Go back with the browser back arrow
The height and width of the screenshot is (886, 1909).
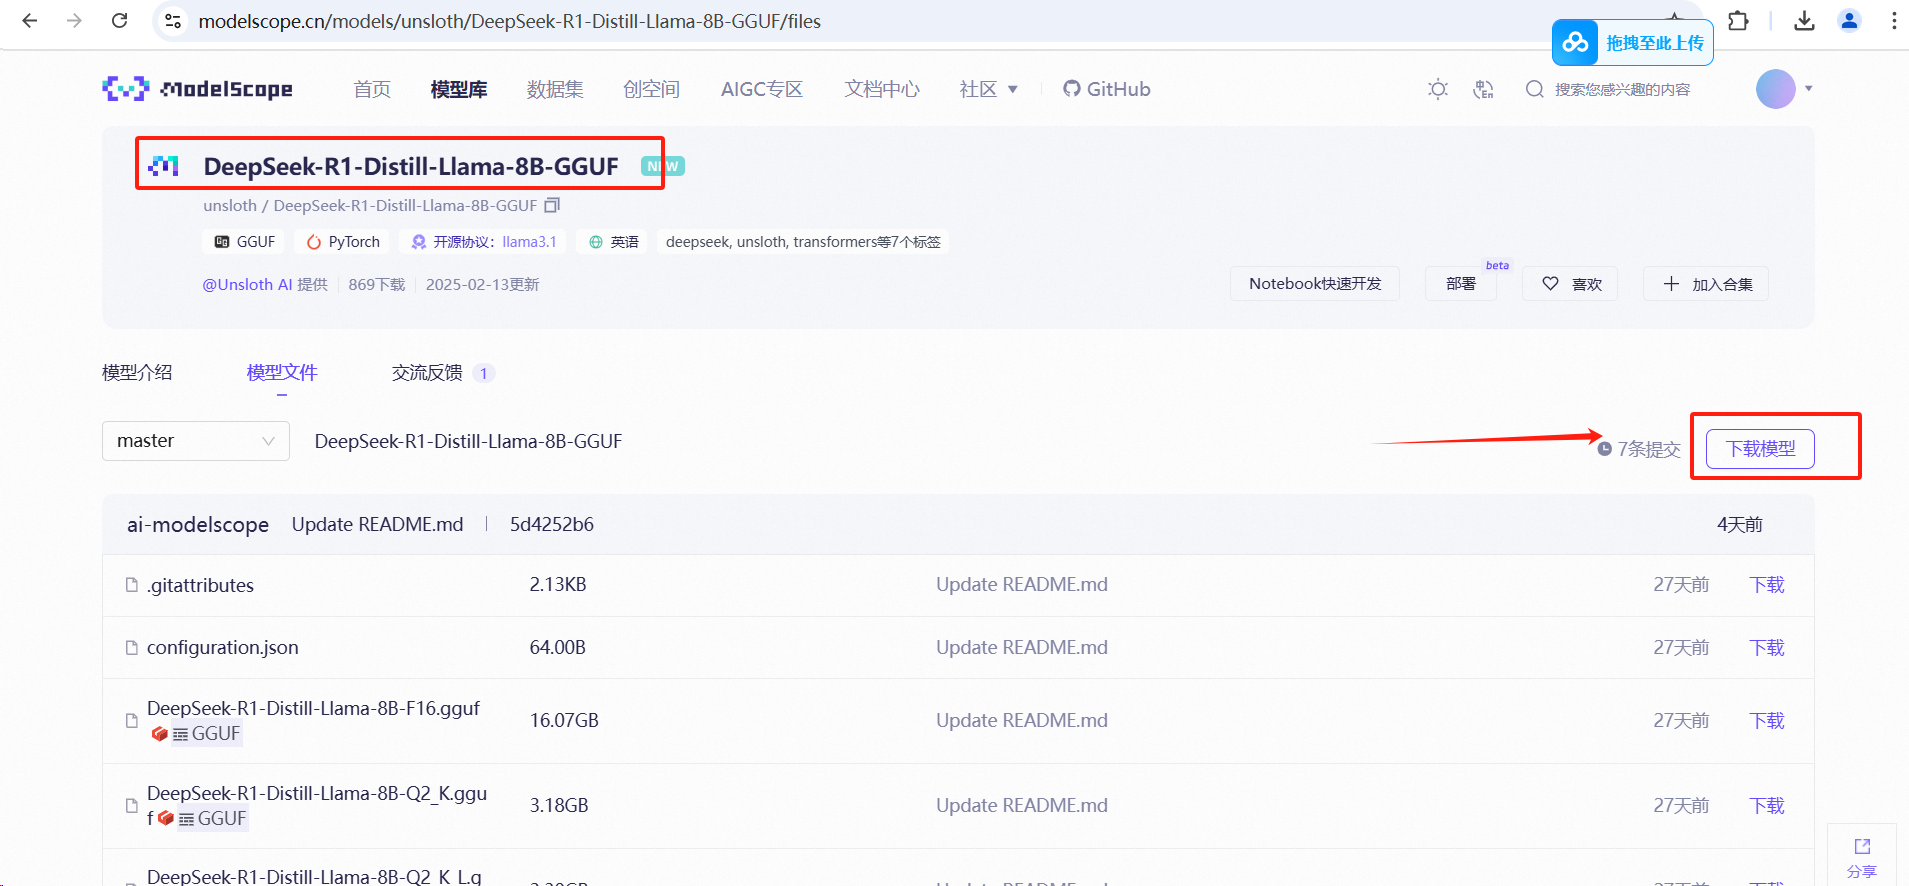[30, 20]
